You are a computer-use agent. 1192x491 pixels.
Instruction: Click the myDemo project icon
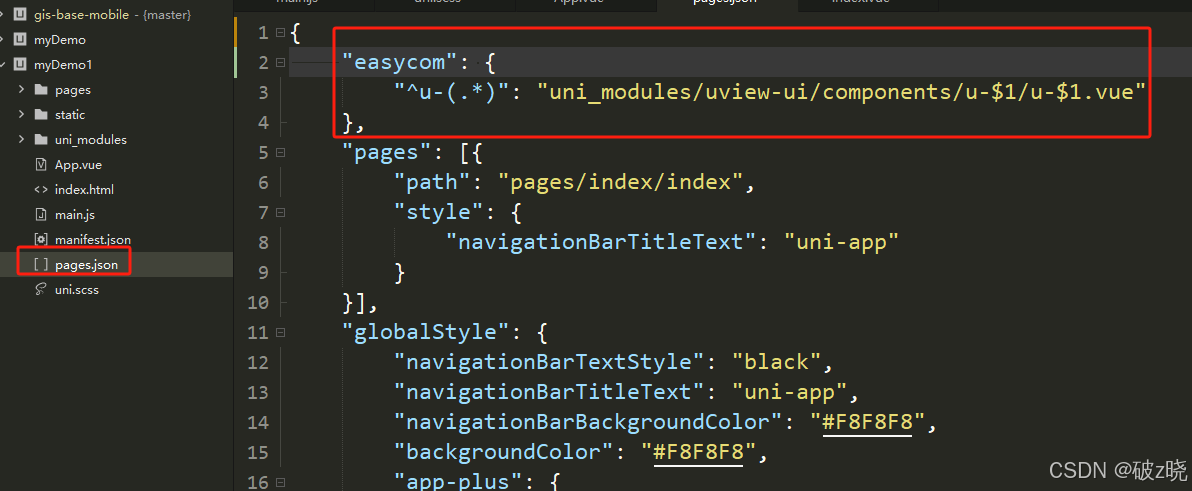pyautogui.click(x=21, y=40)
